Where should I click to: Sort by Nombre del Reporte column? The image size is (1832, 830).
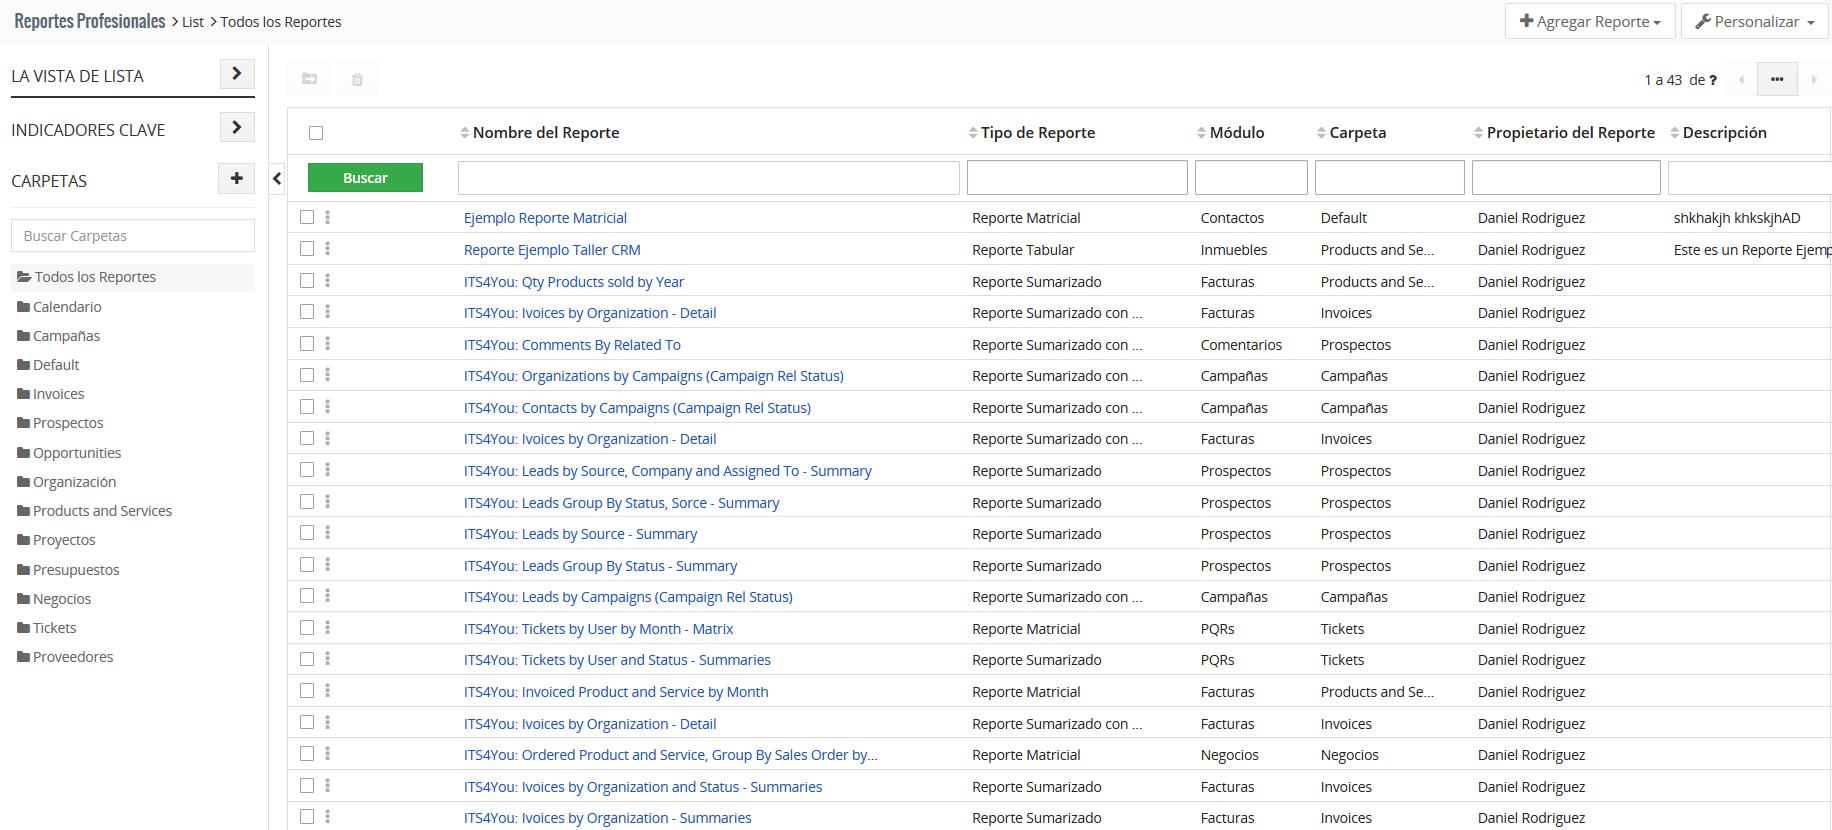click(545, 133)
